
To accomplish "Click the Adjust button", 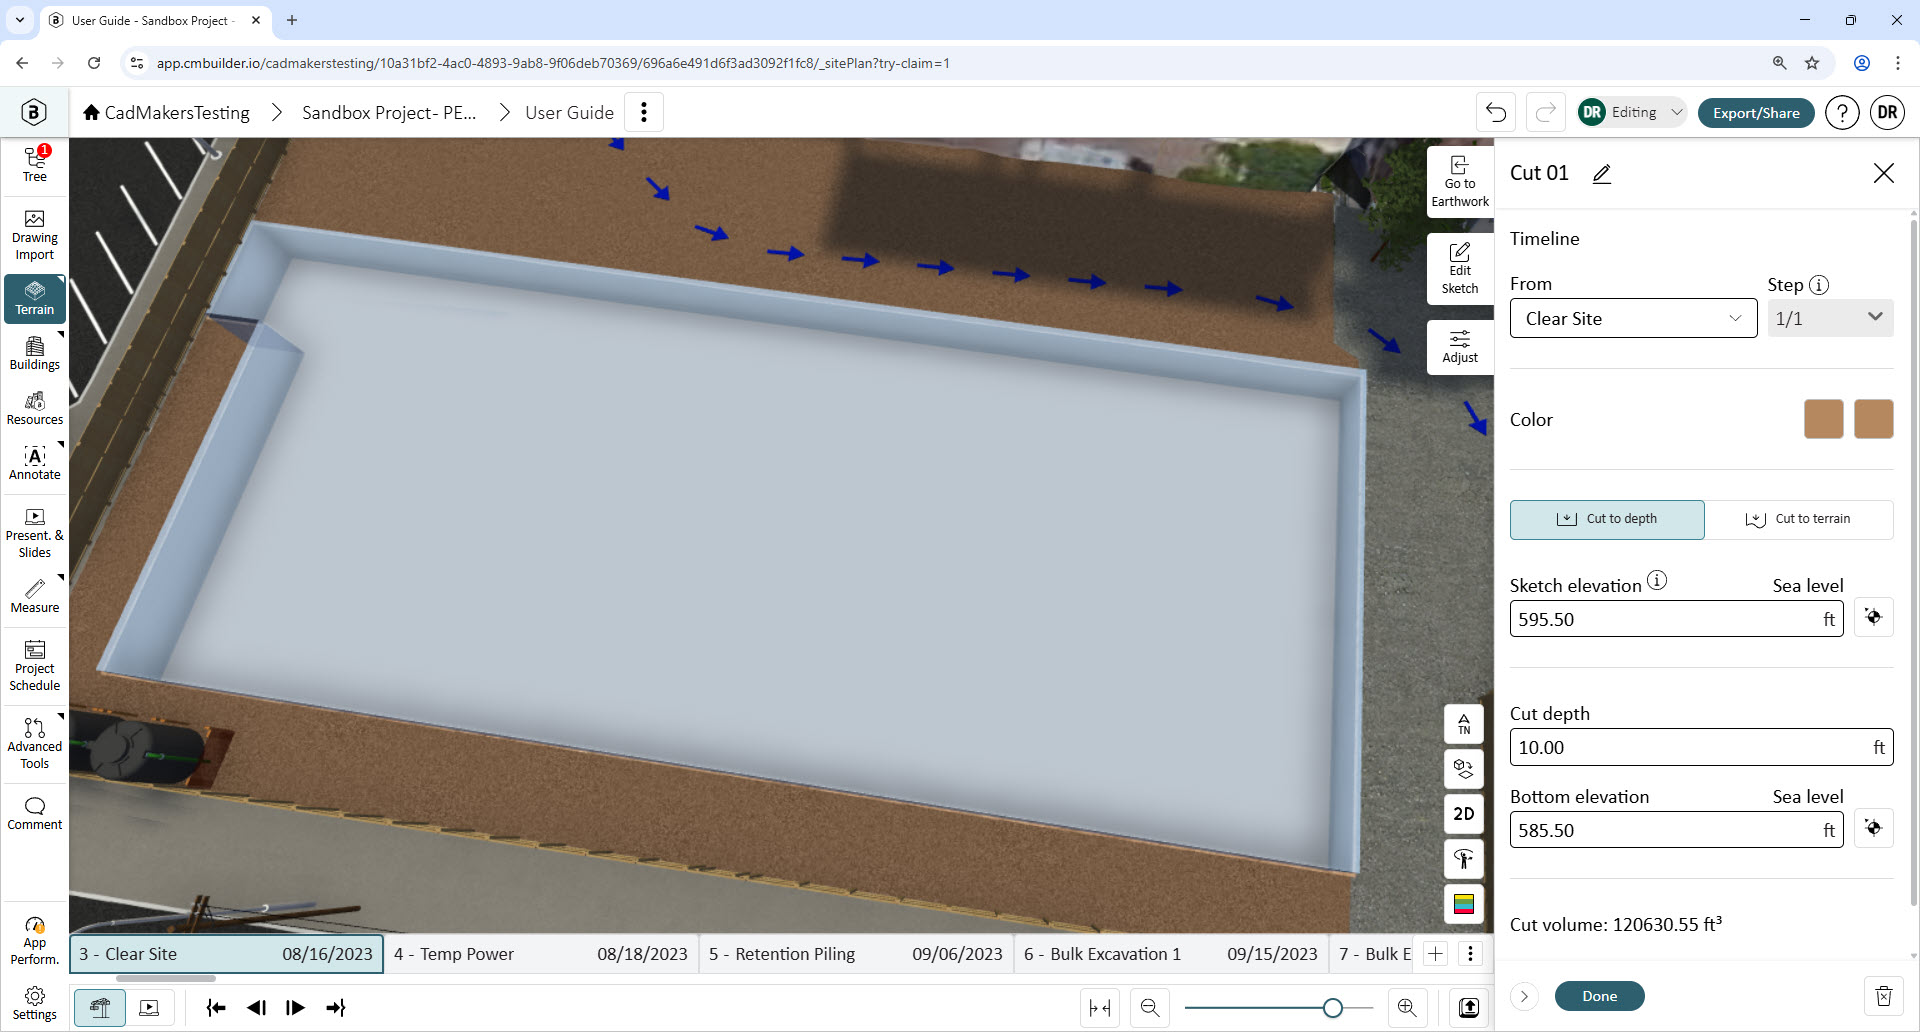I will click(x=1460, y=347).
